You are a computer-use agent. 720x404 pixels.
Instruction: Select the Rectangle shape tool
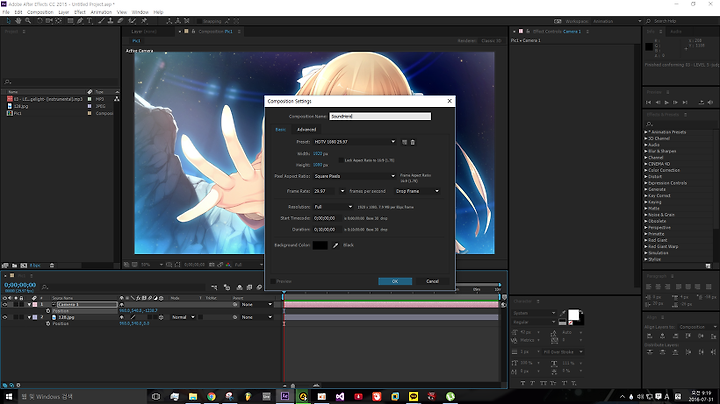pyautogui.click(x=71, y=21)
